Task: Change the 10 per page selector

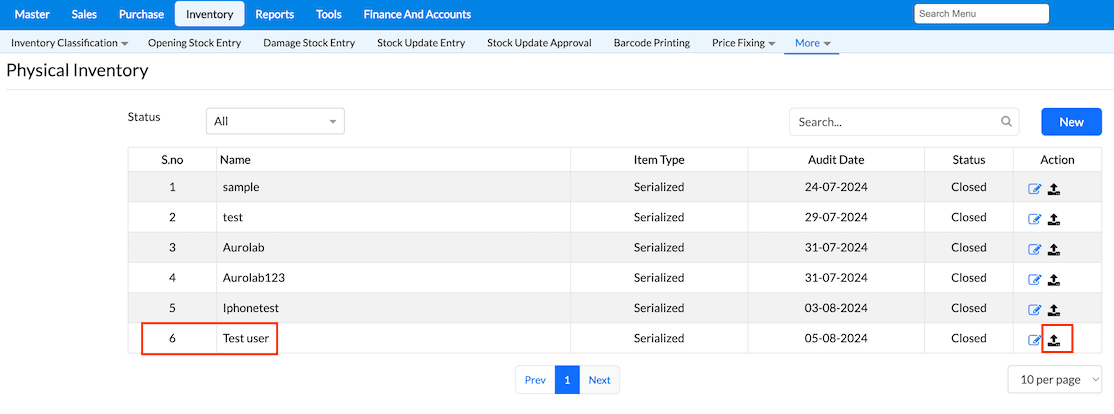Action: 1054,380
